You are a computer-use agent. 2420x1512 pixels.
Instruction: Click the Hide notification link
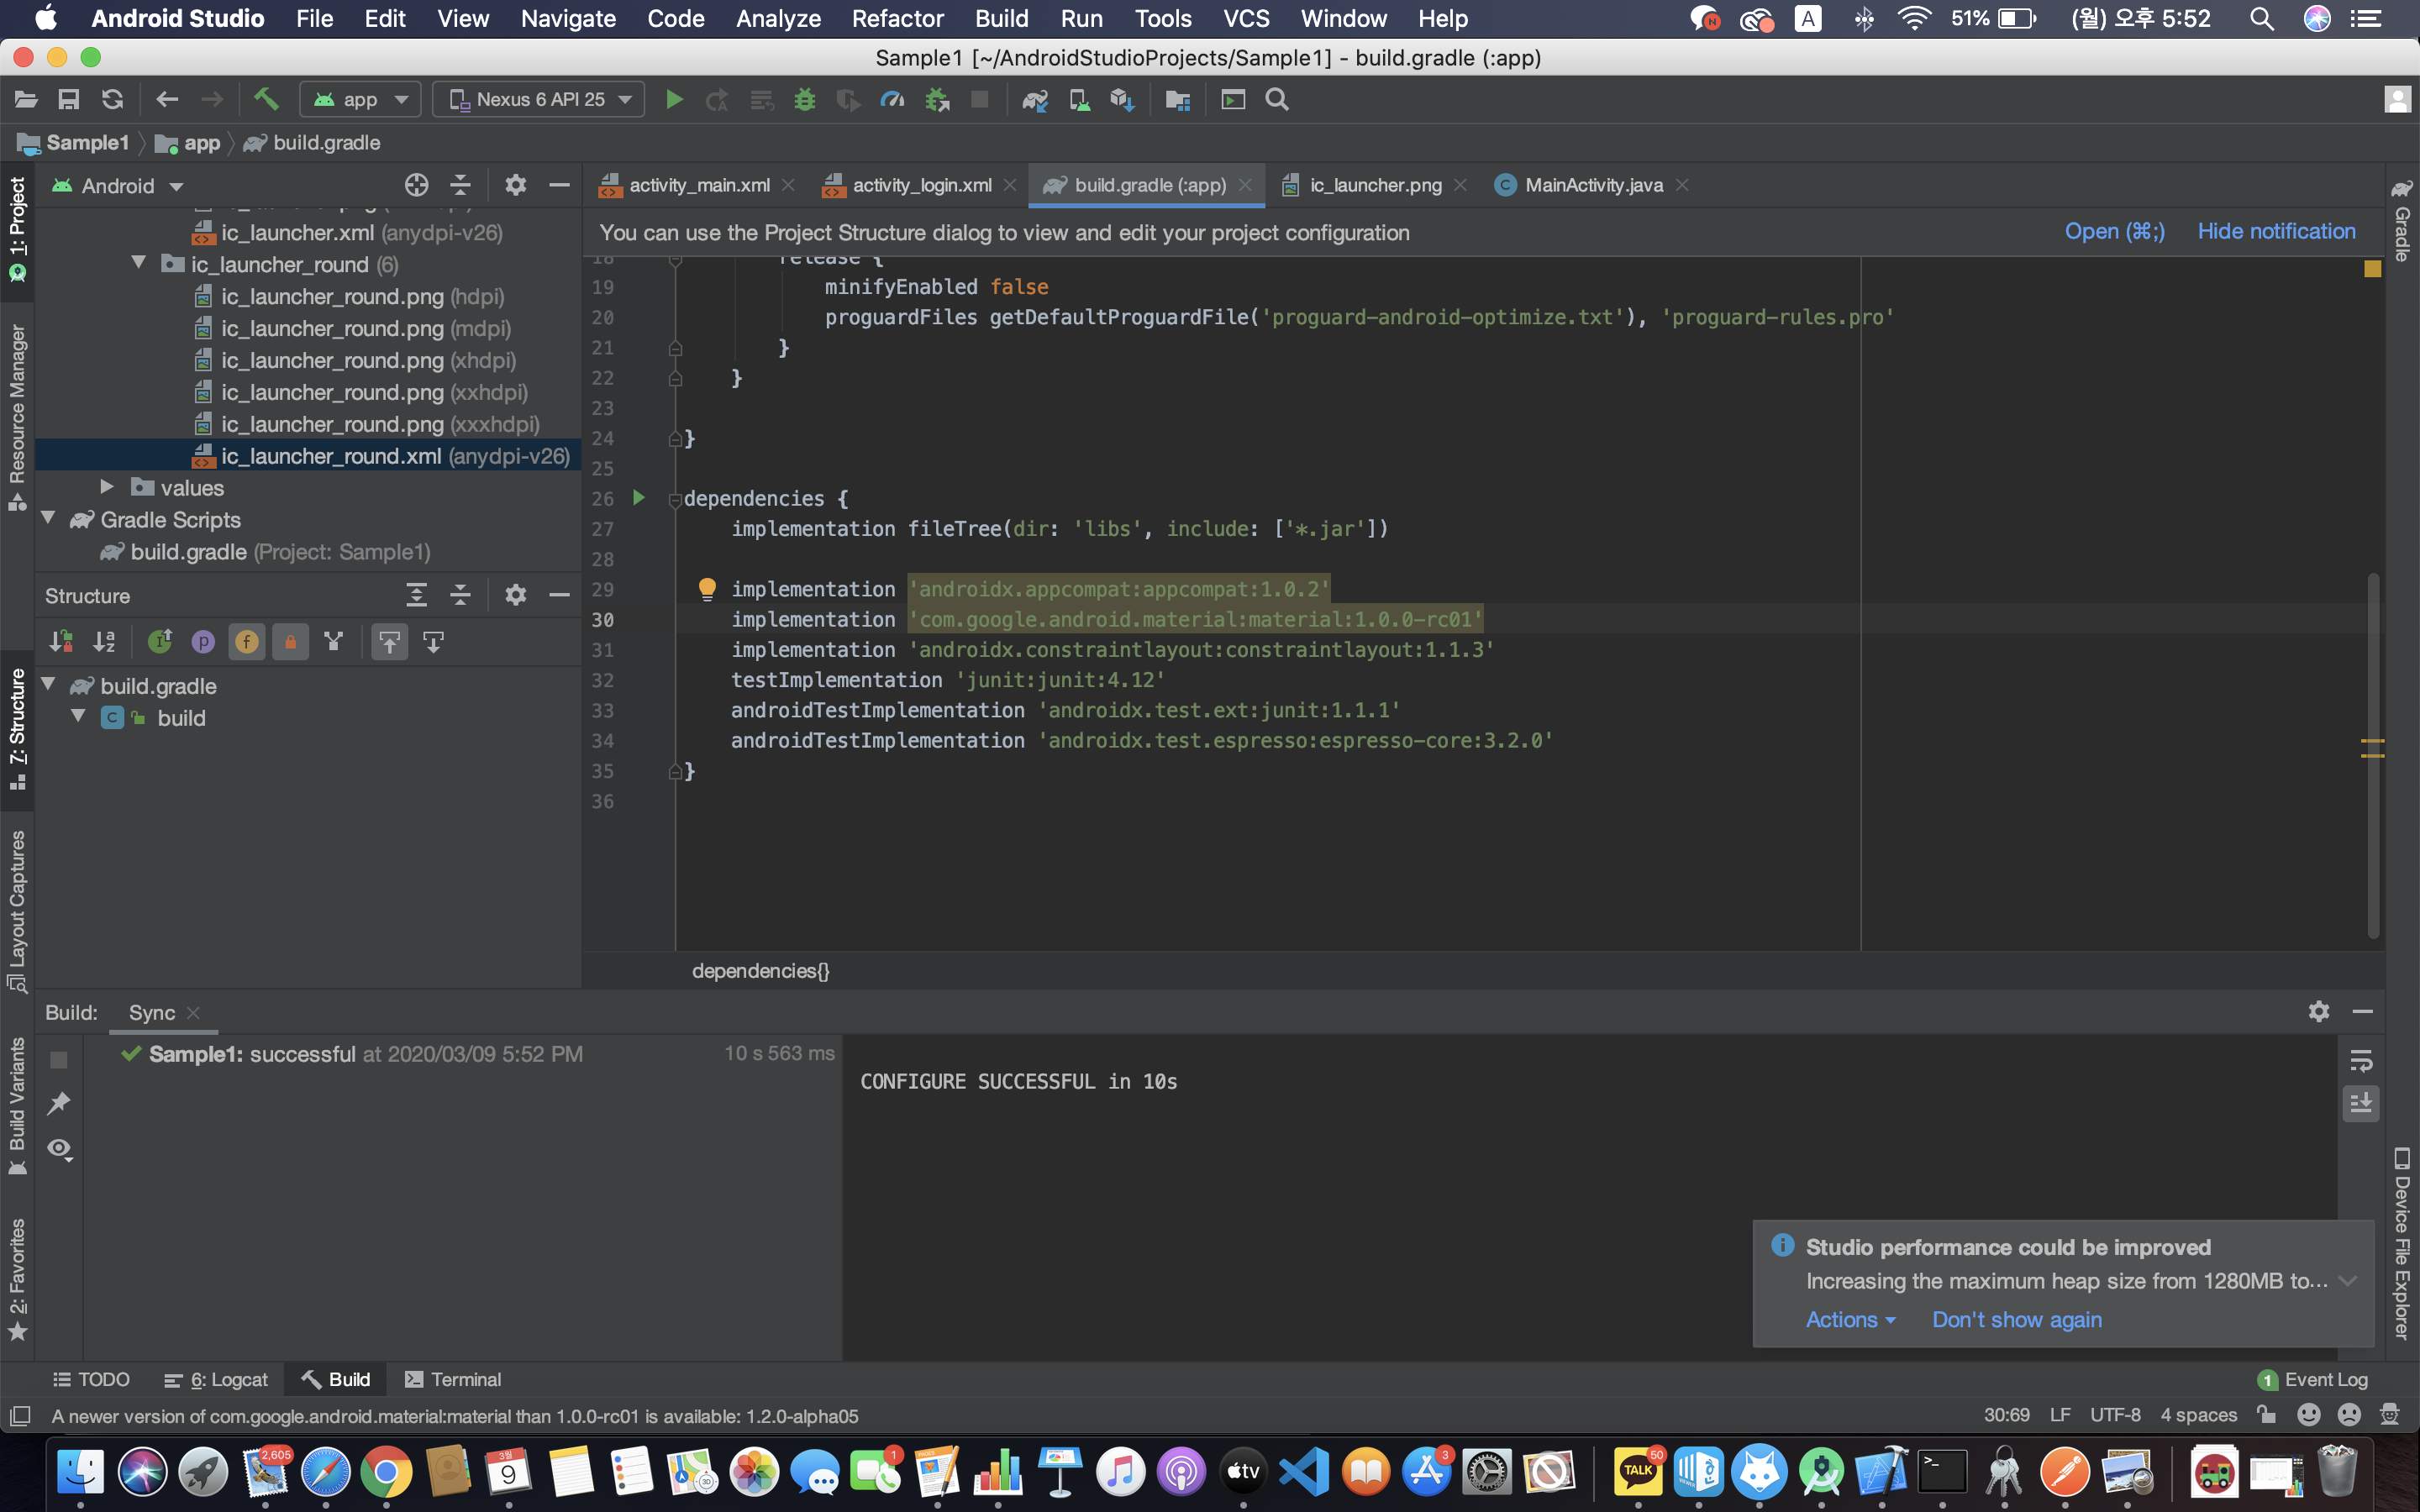tap(2275, 231)
